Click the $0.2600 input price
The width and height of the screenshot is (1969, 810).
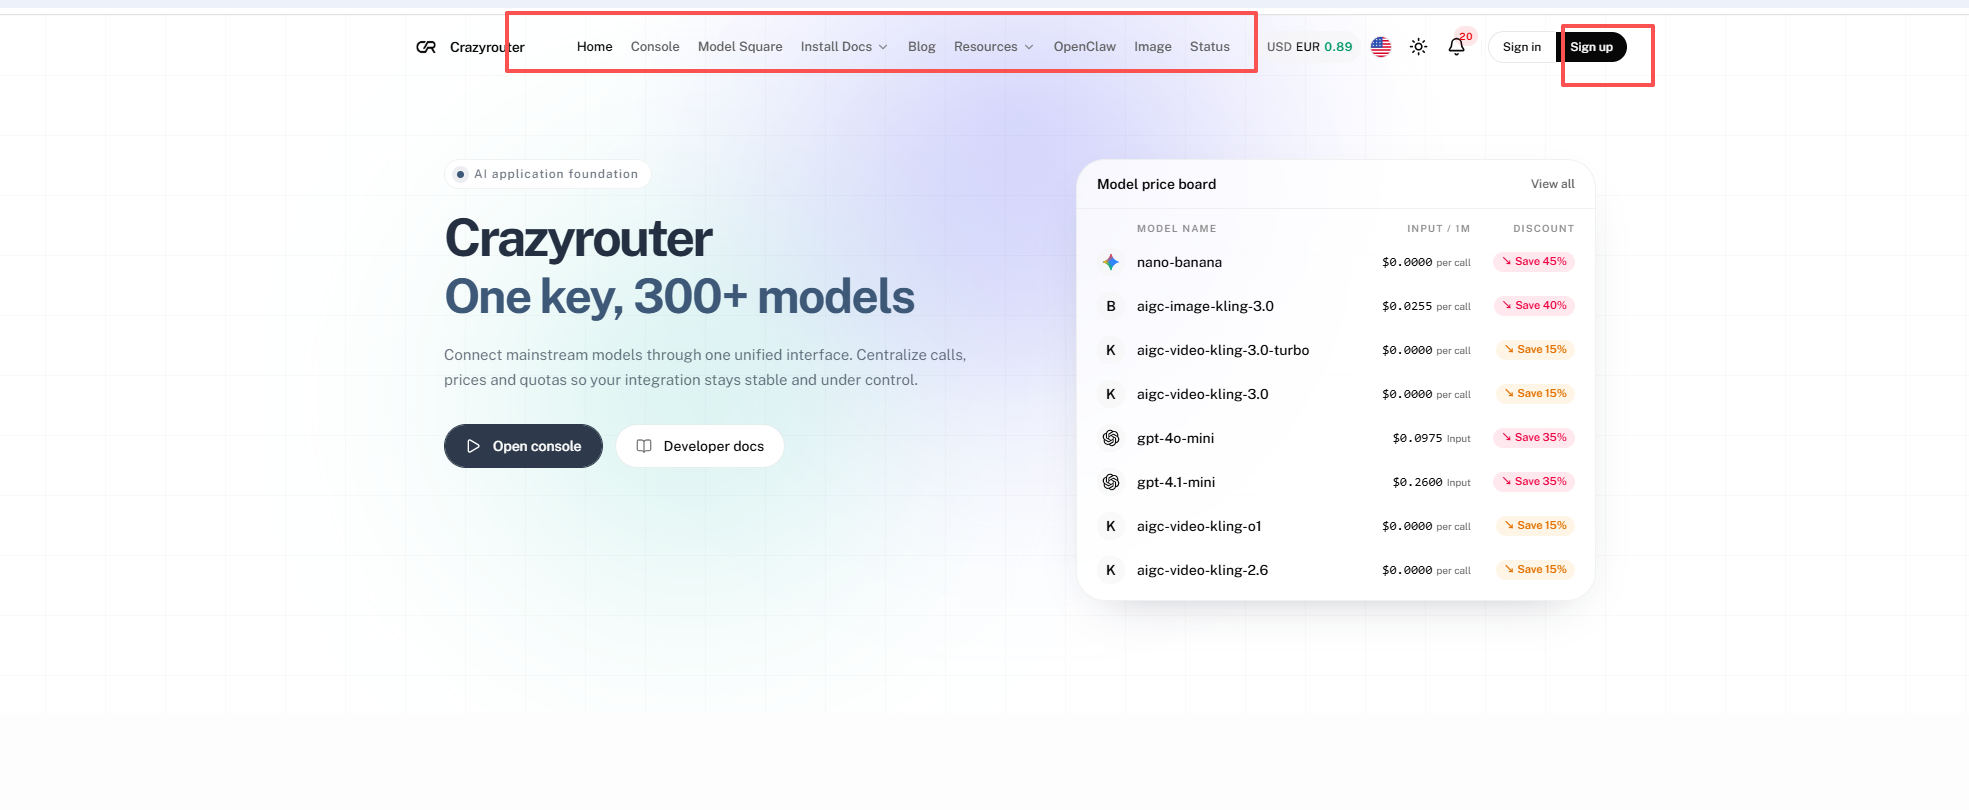tap(1417, 482)
